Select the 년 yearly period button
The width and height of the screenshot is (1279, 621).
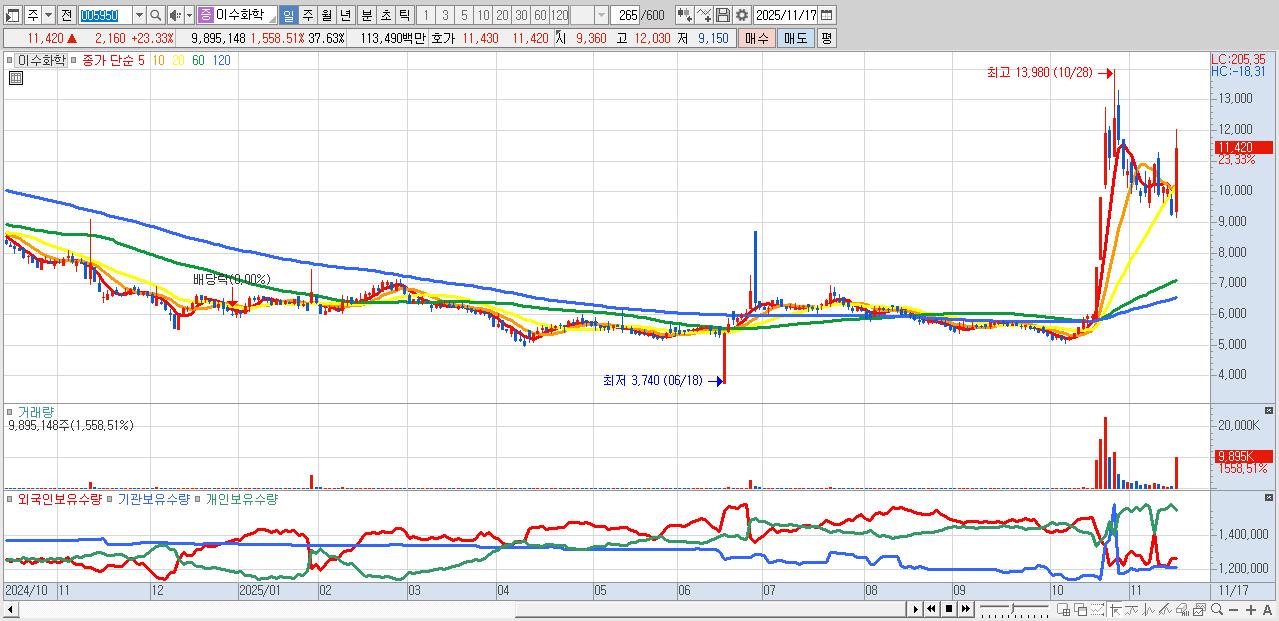tap(345, 15)
